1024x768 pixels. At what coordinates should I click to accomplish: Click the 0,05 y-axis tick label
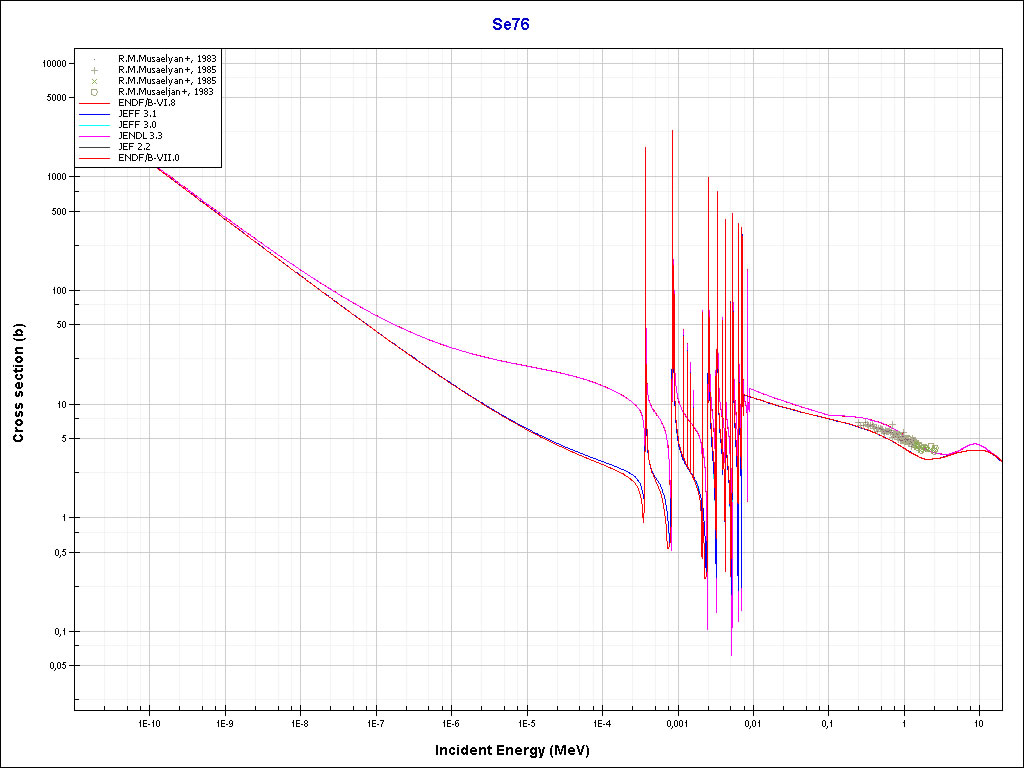(x=56, y=666)
